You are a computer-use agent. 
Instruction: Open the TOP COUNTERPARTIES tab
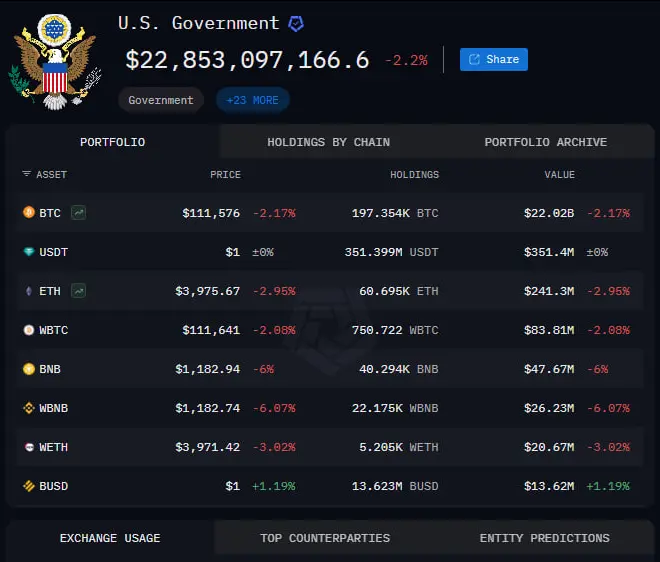click(325, 538)
